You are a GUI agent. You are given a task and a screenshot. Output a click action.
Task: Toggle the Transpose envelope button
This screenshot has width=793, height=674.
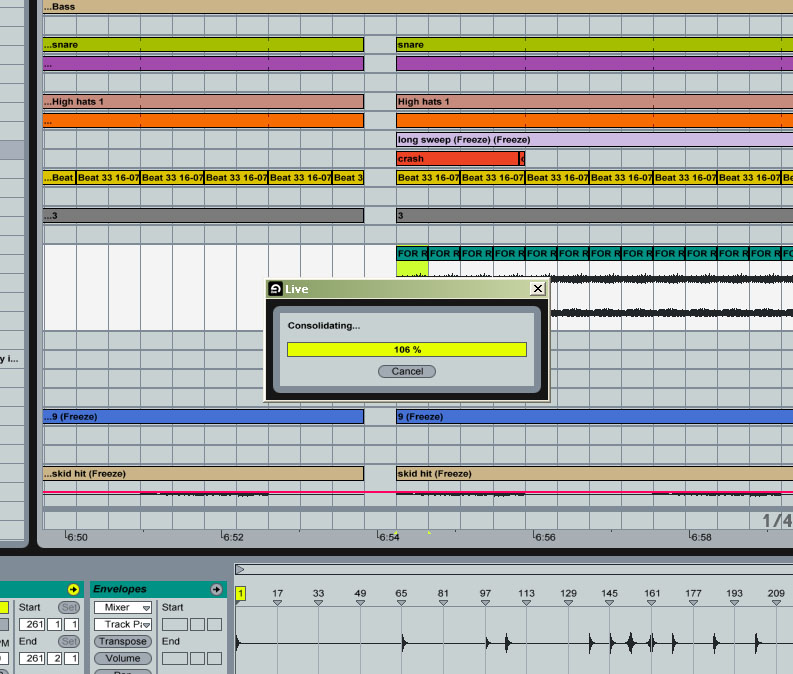pos(123,641)
